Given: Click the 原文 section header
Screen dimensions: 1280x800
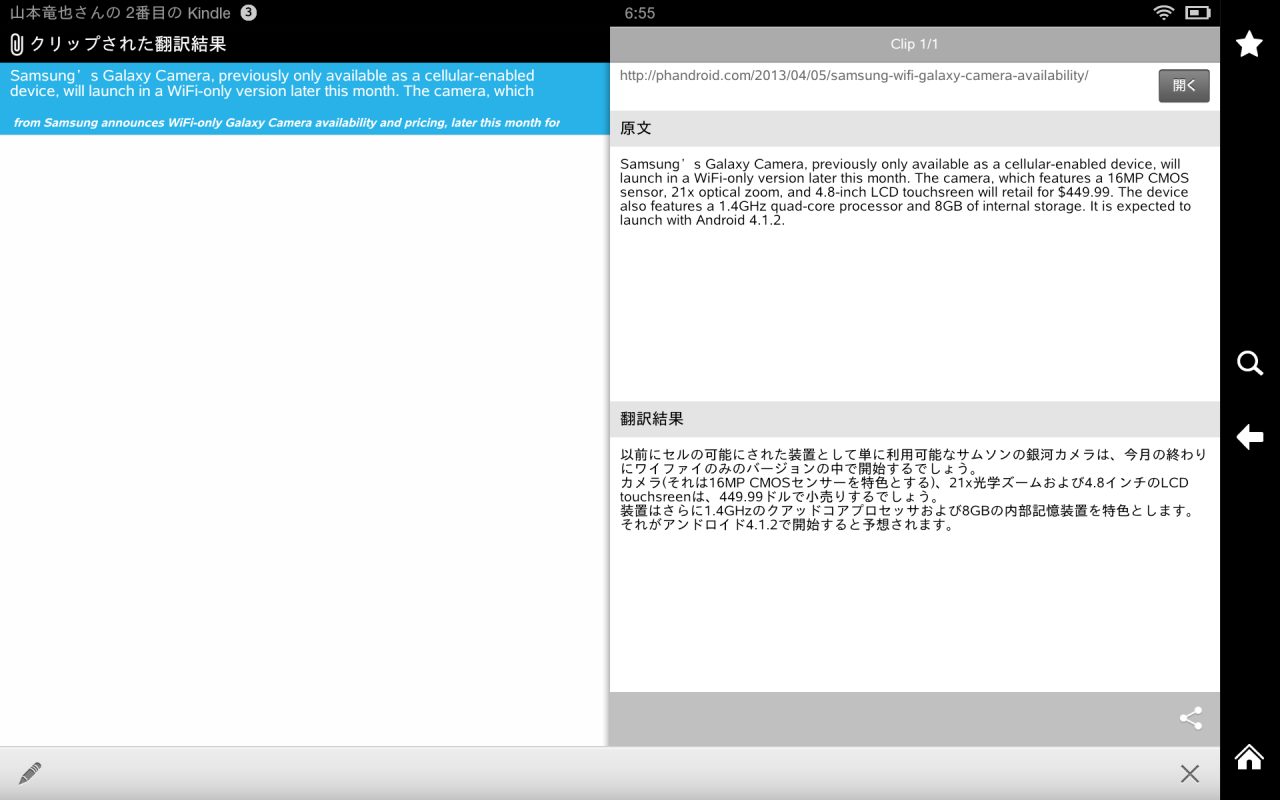Looking at the screenshot, I should point(915,129).
